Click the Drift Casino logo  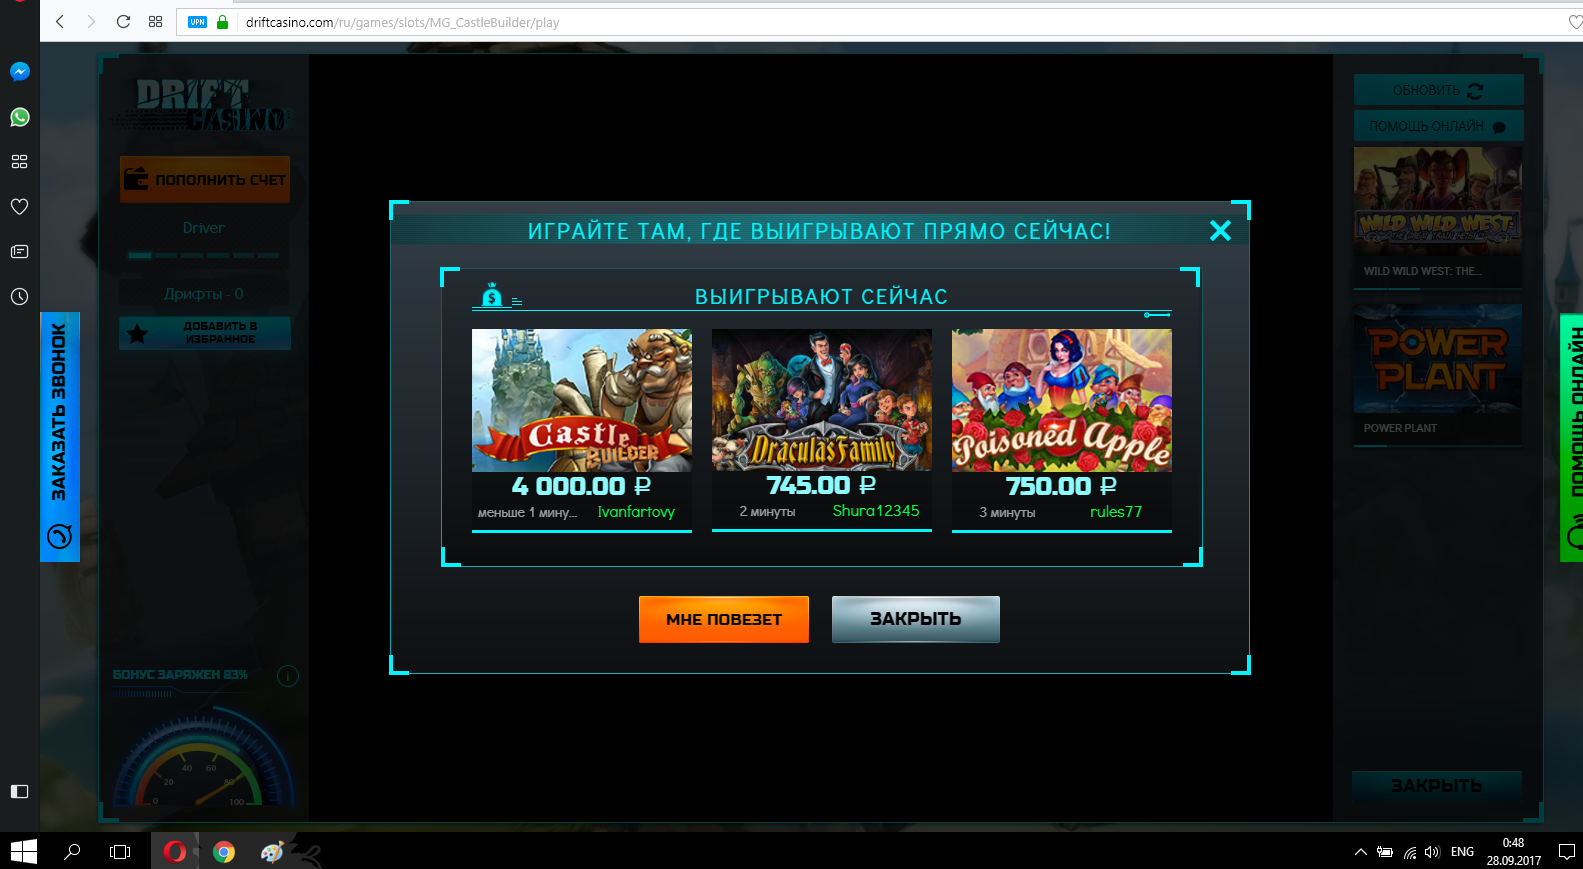[x=204, y=105]
